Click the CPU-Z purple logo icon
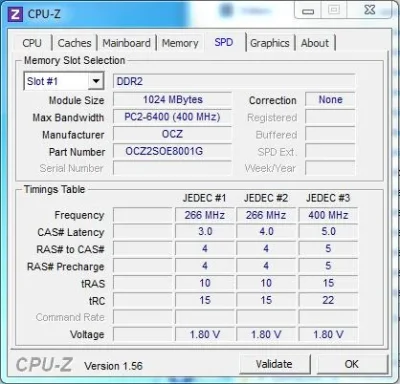Image resolution: width=400 pixels, height=384 pixels. (x=15, y=14)
